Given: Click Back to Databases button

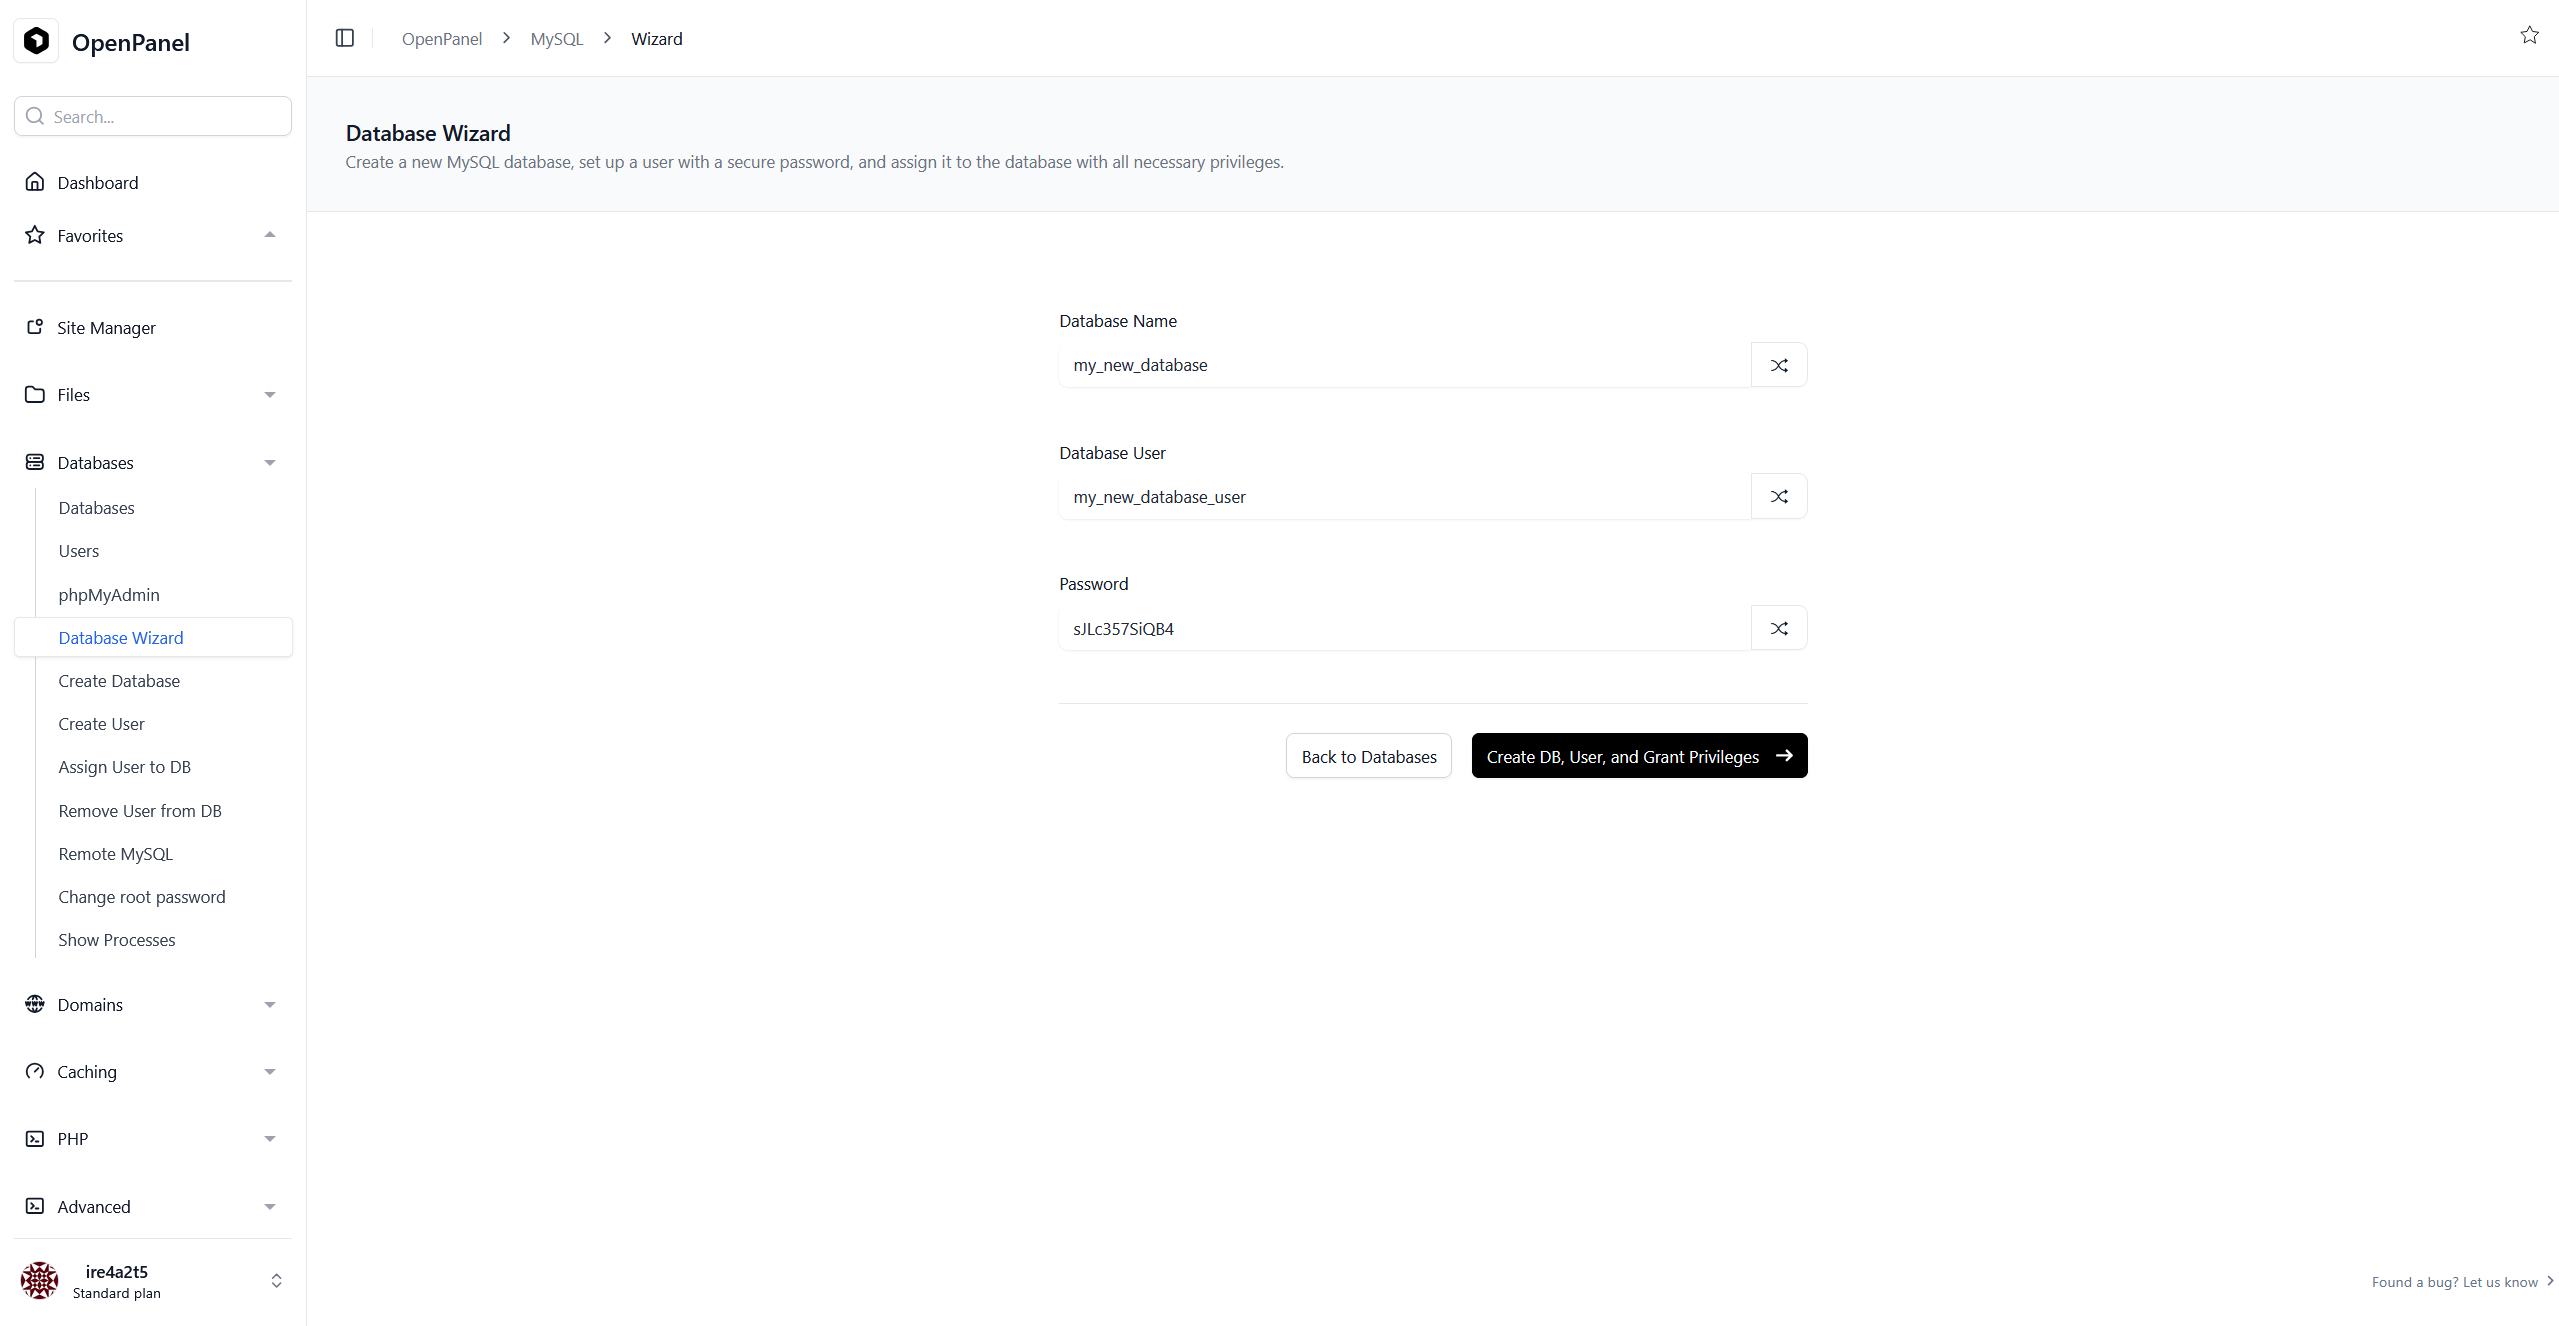Looking at the screenshot, I should [1368, 757].
